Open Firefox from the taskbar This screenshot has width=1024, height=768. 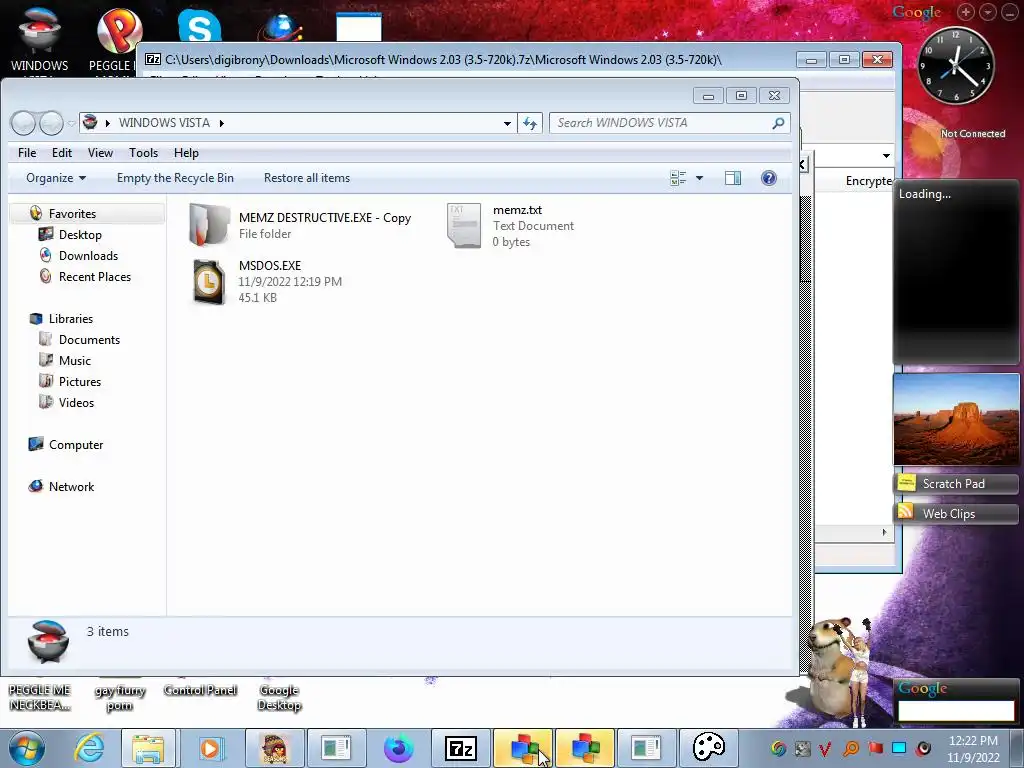[398, 748]
